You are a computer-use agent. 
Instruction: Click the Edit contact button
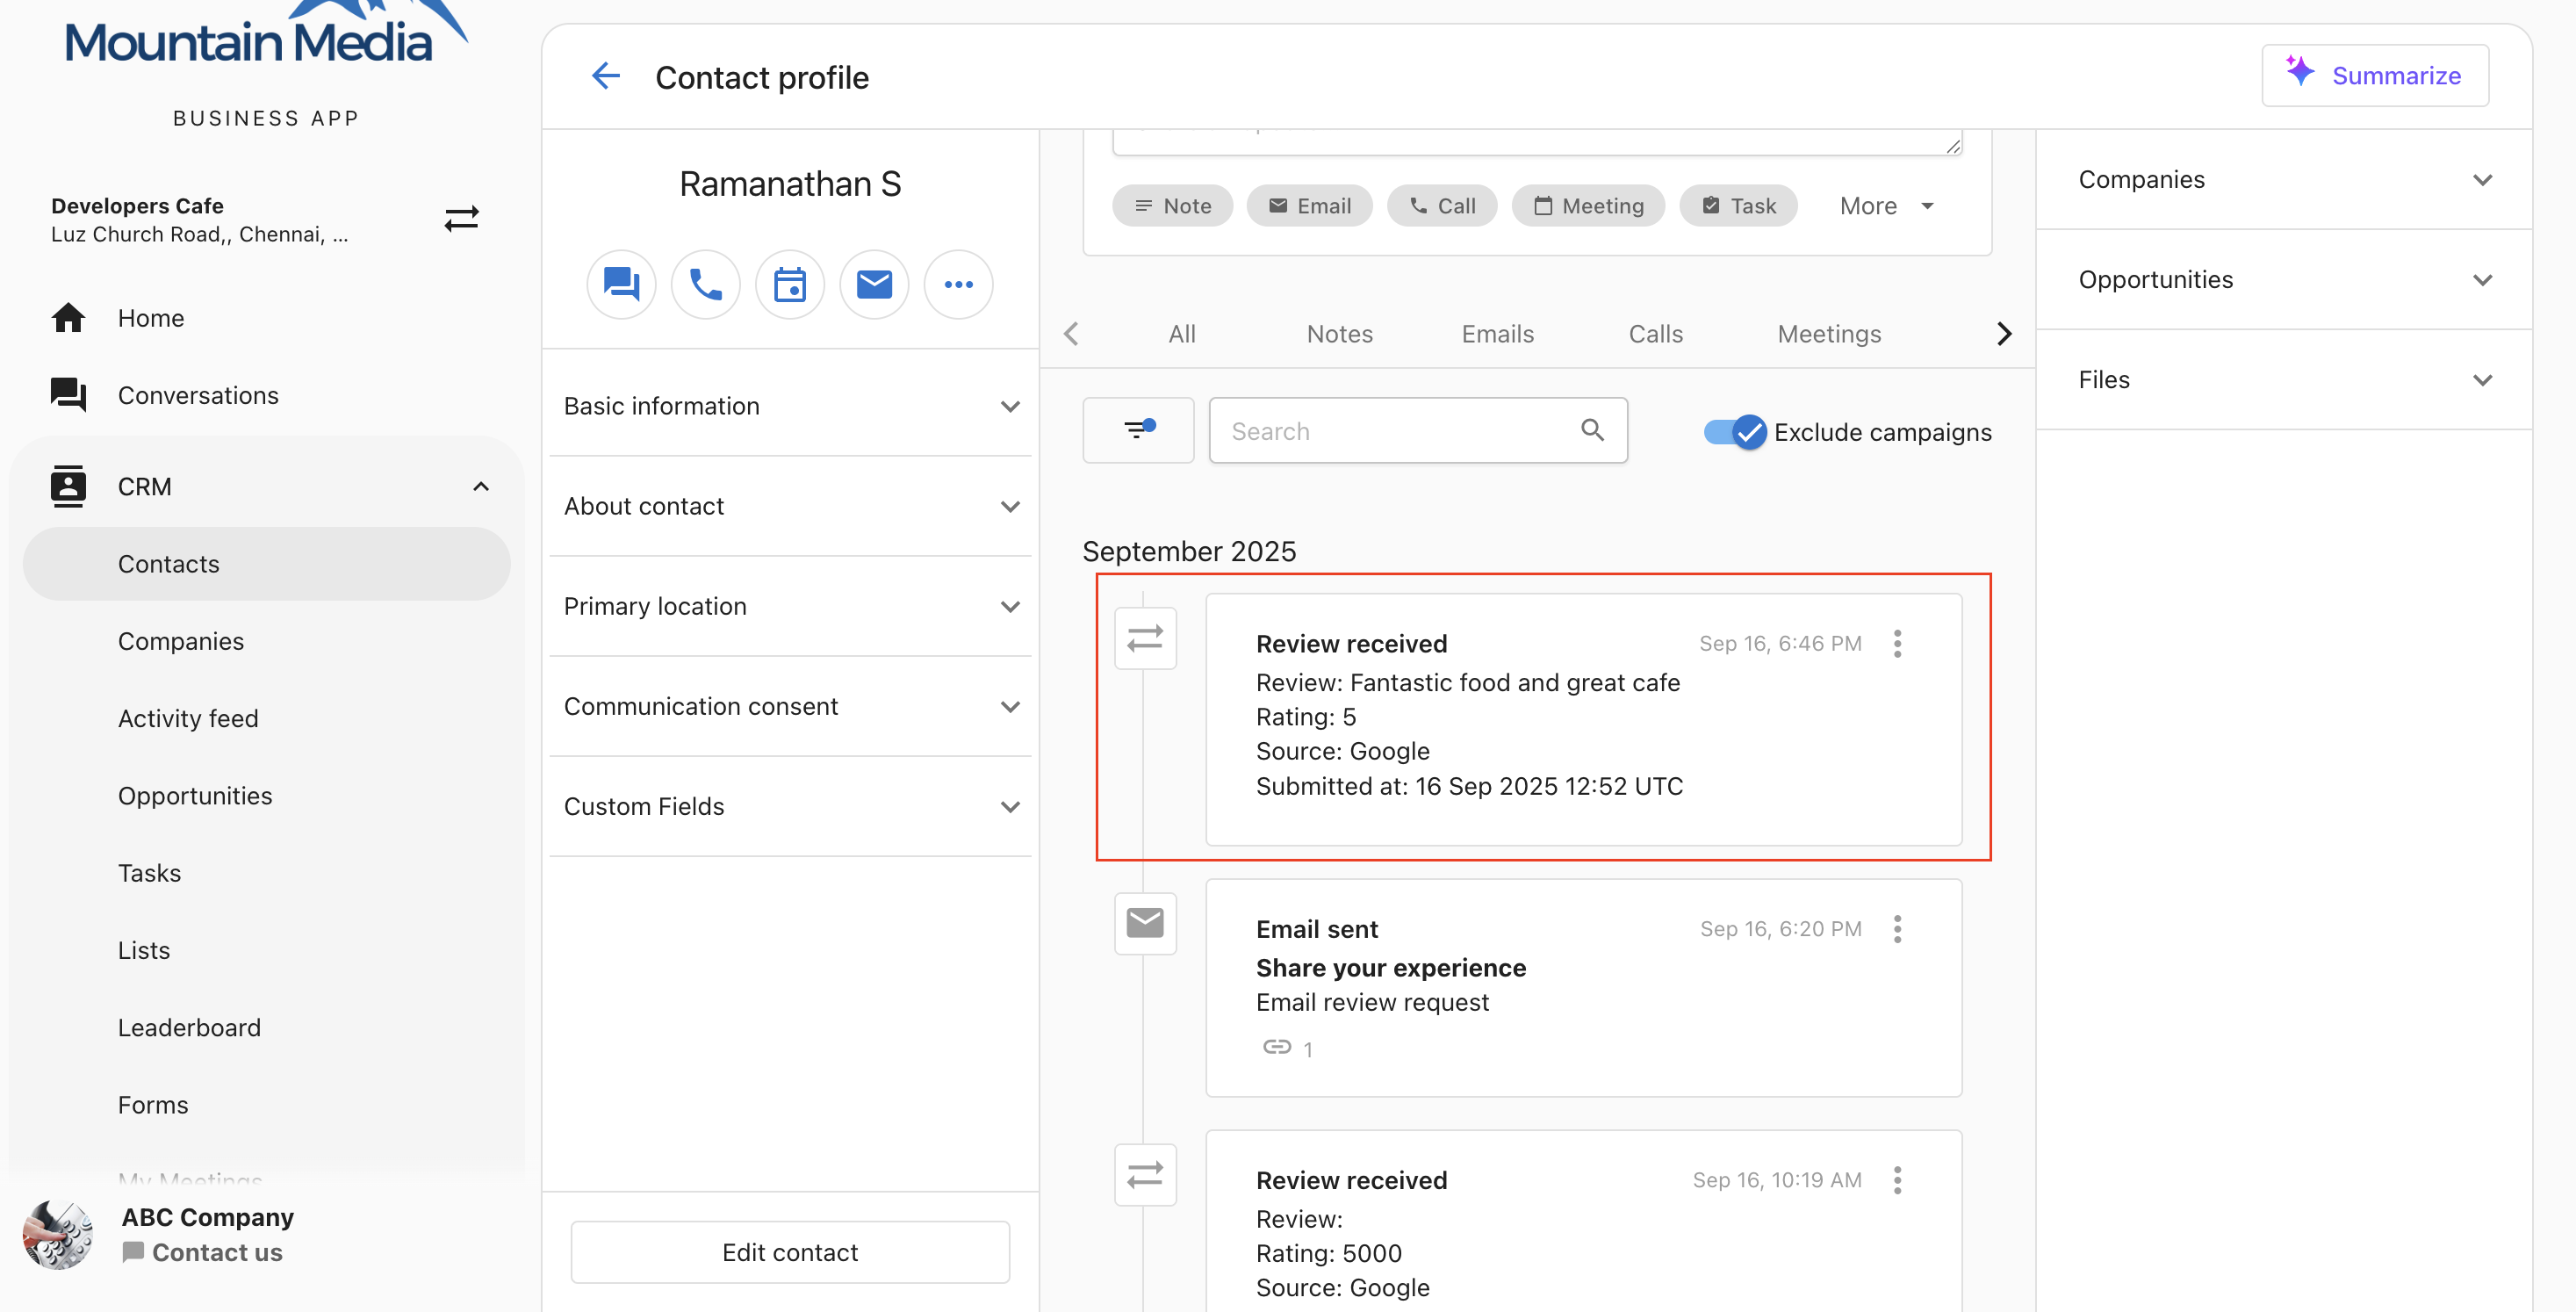pos(790,1252)
